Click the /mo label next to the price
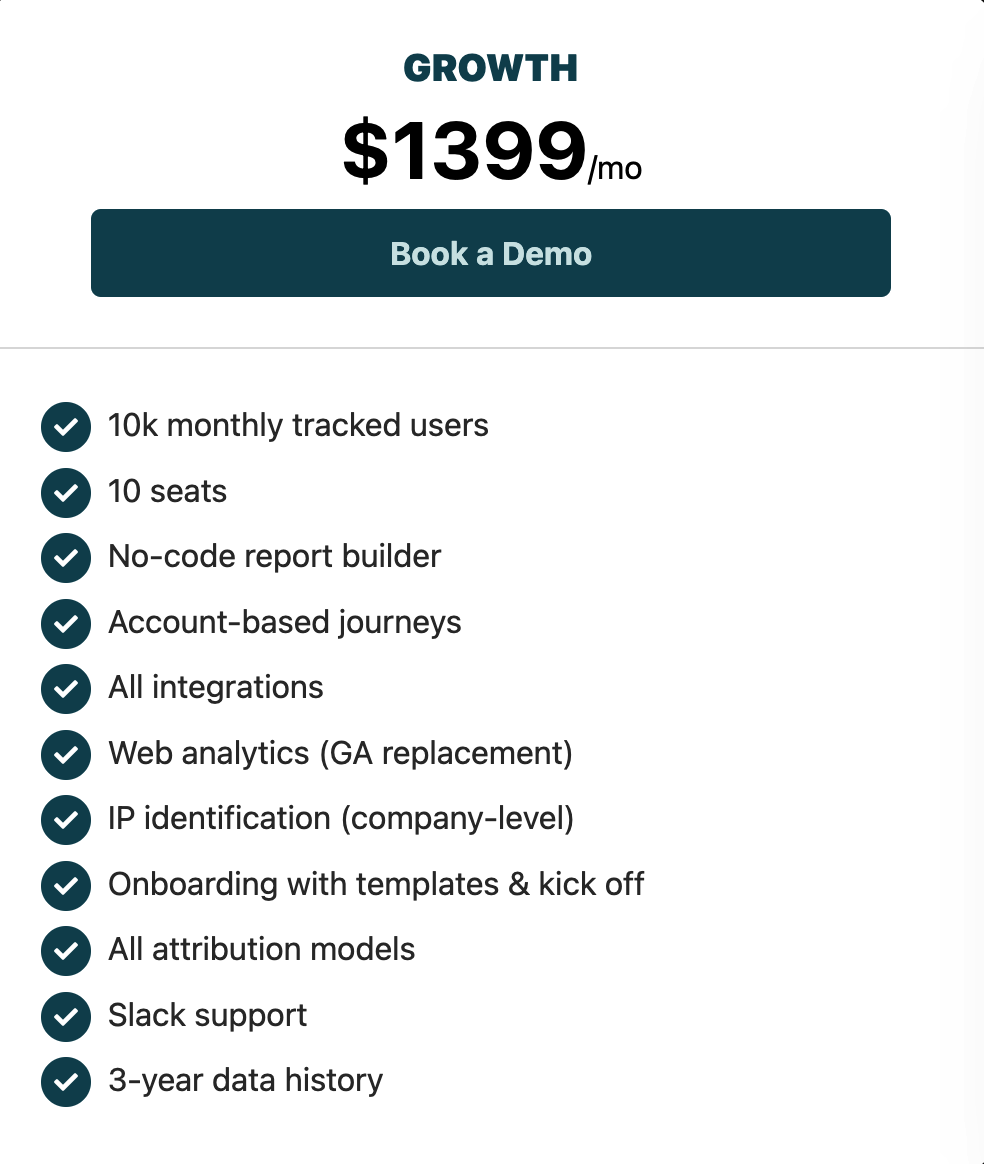The image size is (984, 1164). click(x=617, y=168)
